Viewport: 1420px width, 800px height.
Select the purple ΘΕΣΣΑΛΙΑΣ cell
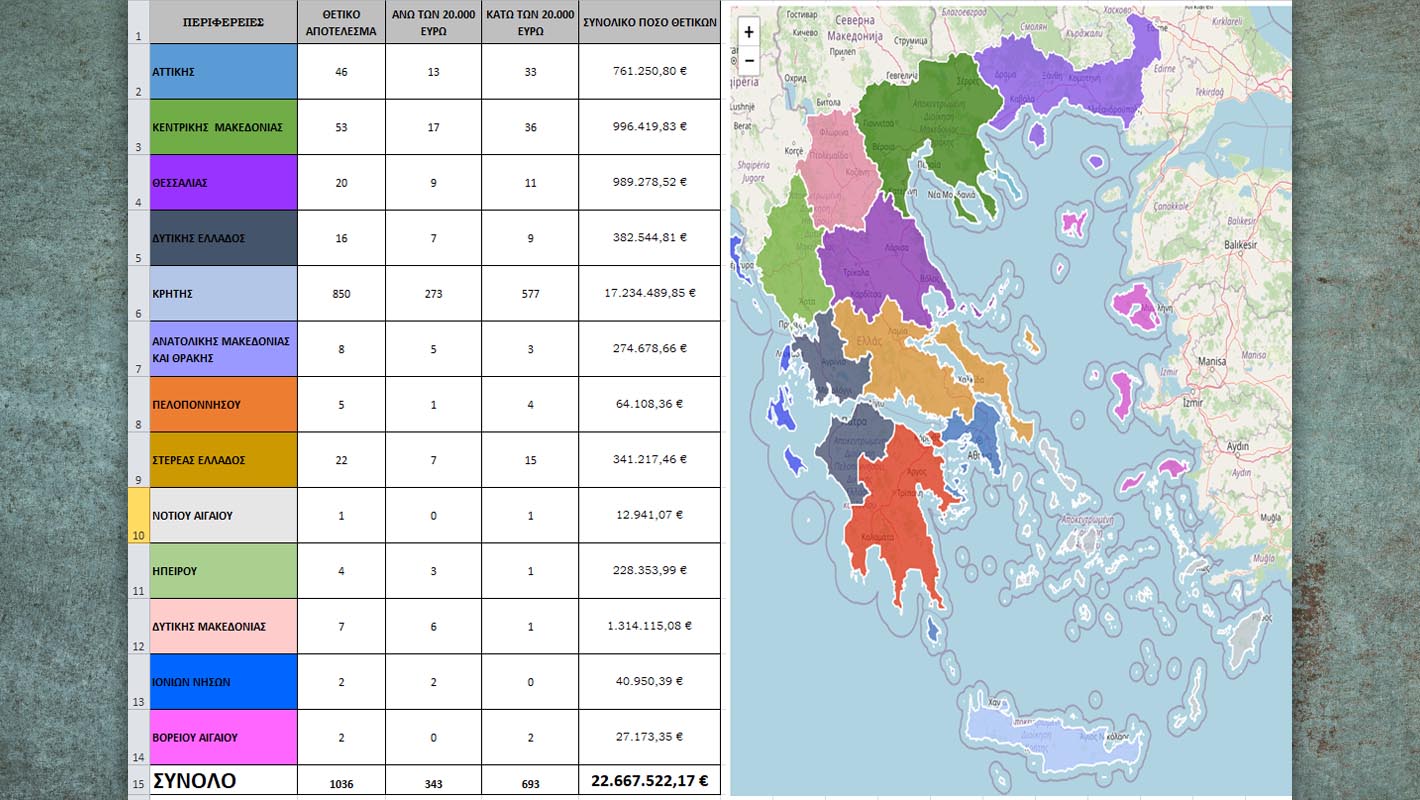[x=223, y=183]
